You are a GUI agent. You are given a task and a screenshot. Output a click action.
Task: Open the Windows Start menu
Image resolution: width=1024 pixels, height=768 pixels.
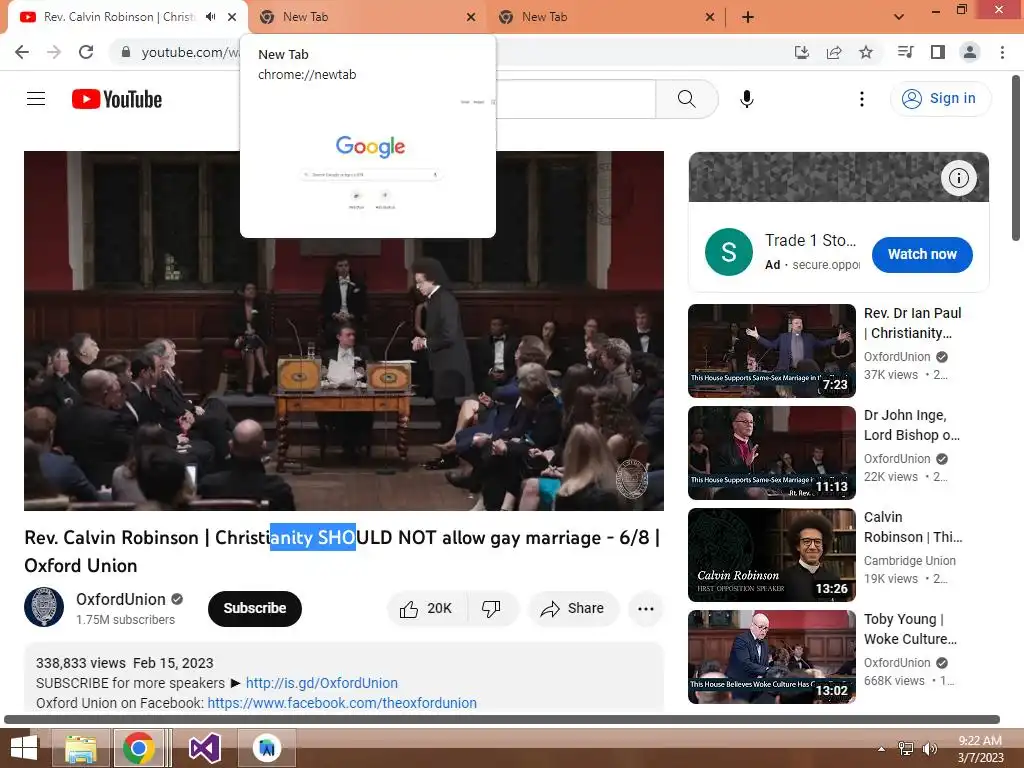(x=24, y=748)
